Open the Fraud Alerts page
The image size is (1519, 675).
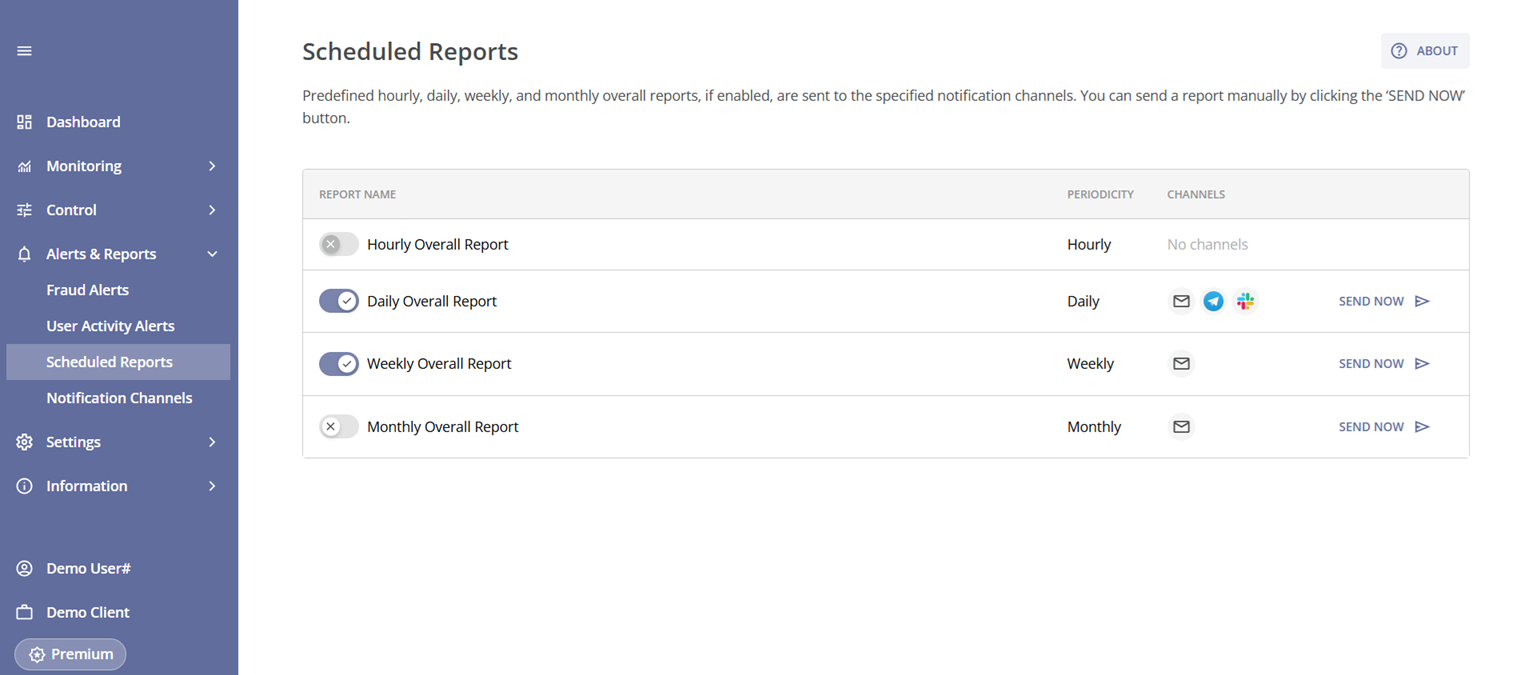(87, 290)
